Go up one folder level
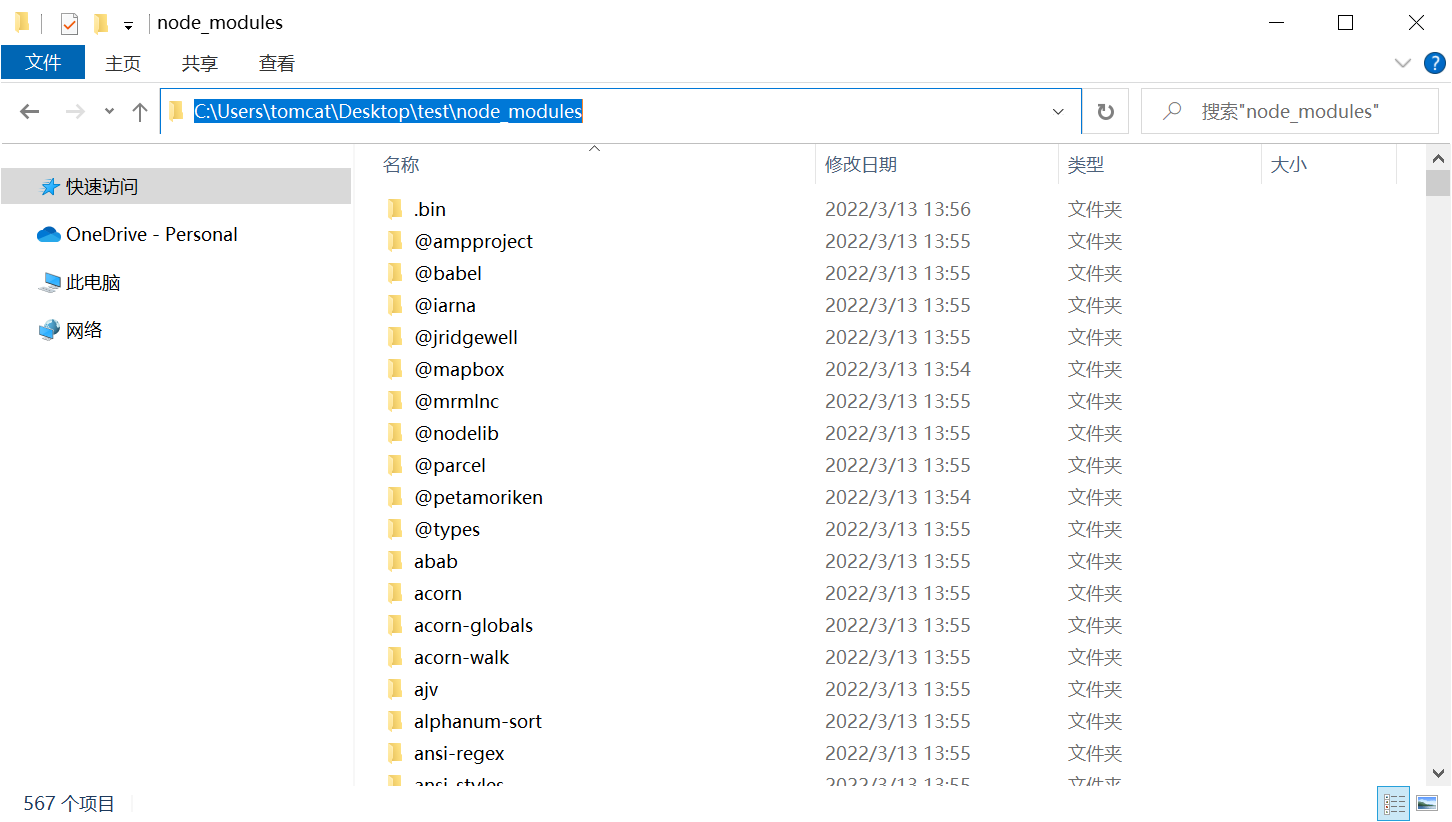This screenshot has width=1452, height=822. [140, 112]
